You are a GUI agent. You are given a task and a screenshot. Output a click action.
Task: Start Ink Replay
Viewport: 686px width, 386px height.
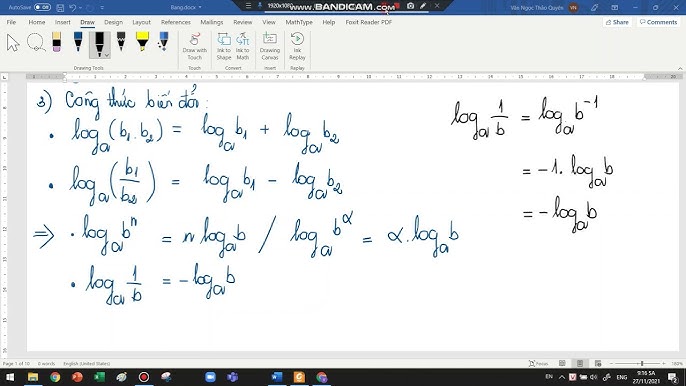pos(297,46)
